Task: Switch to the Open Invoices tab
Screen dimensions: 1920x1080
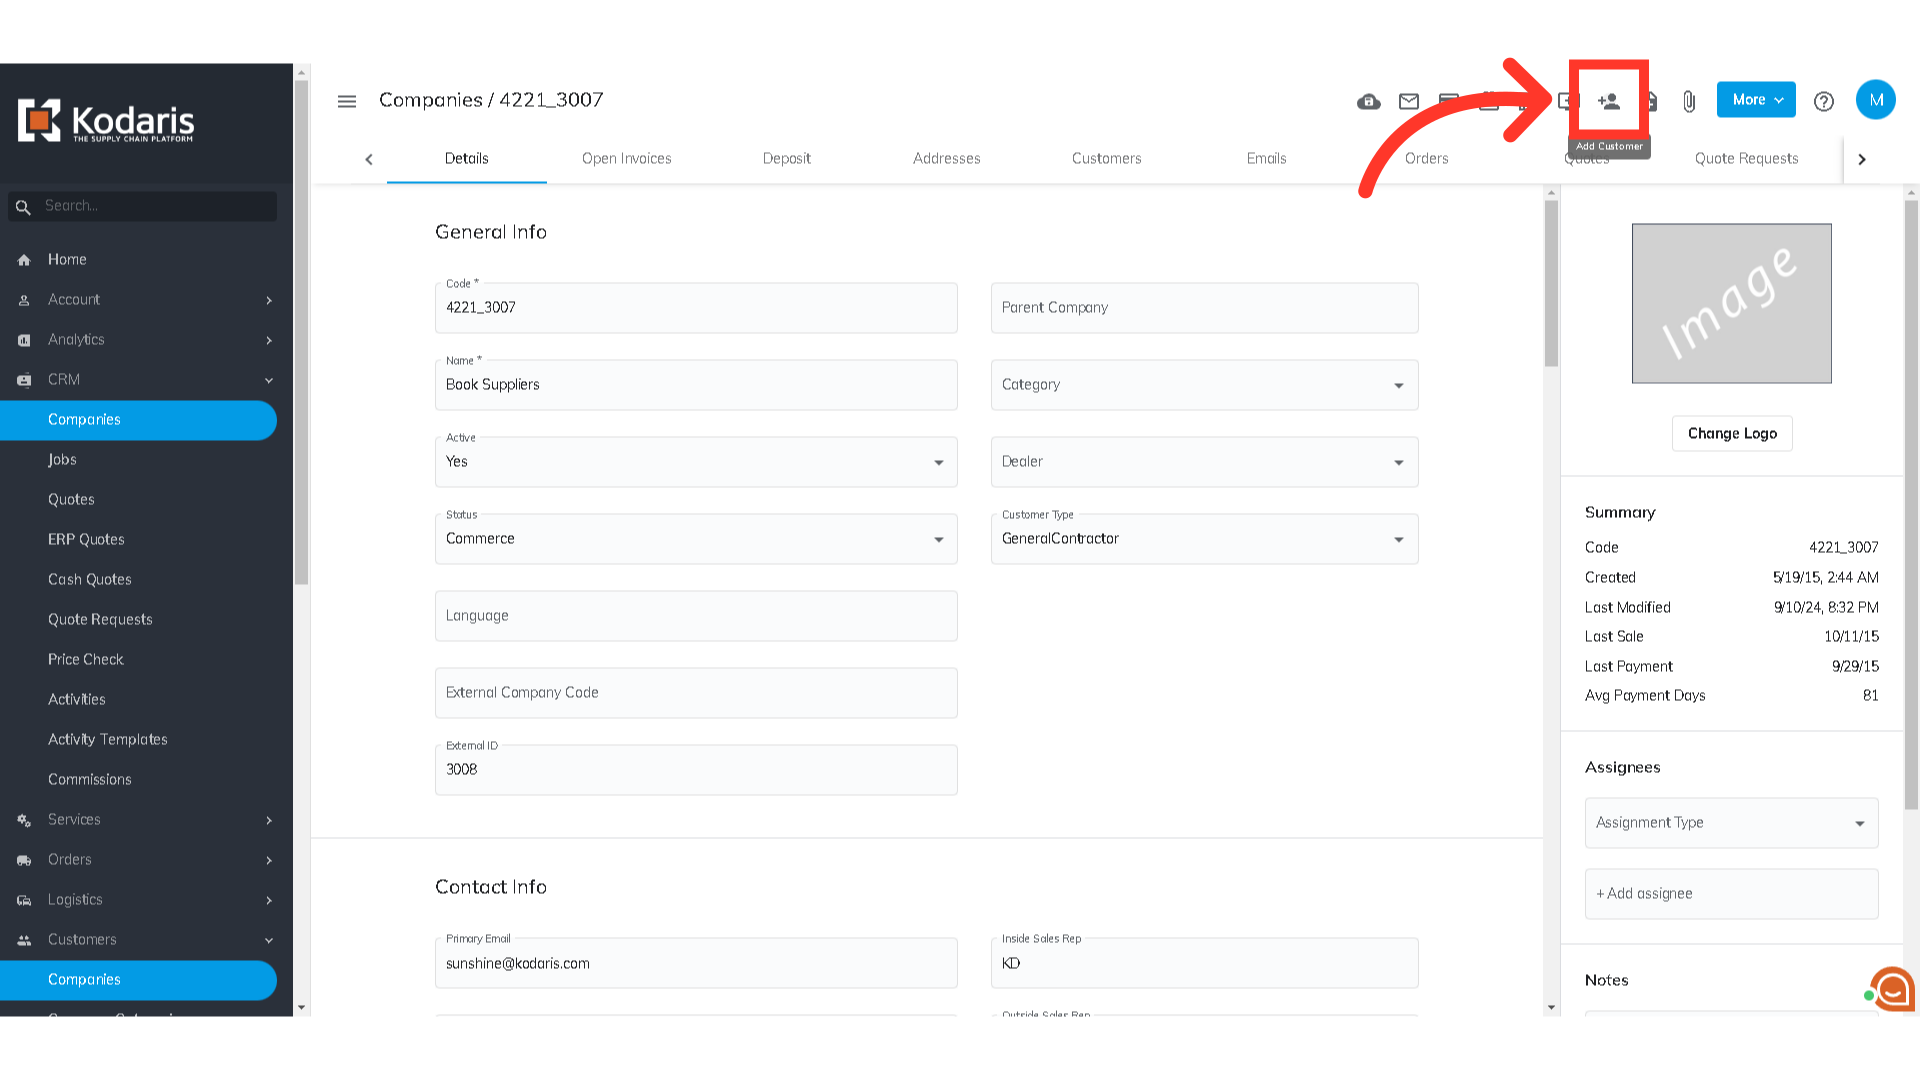Action: point(626,158)
